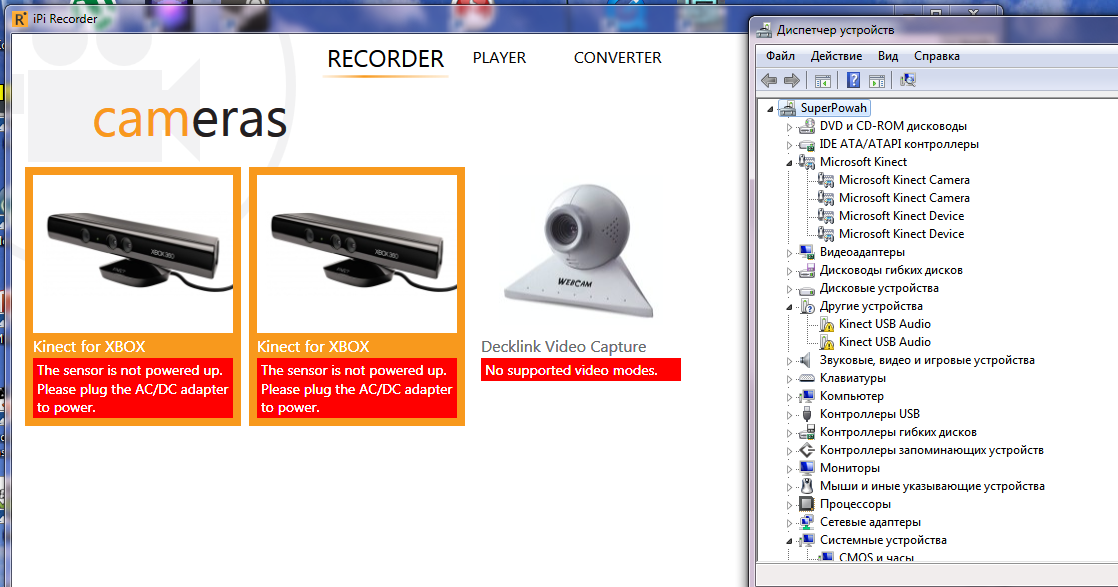This screenshot has width=1118, height=587.
Task: Click the Forward arrow in Device Manager toolbar
Action: 791,81
